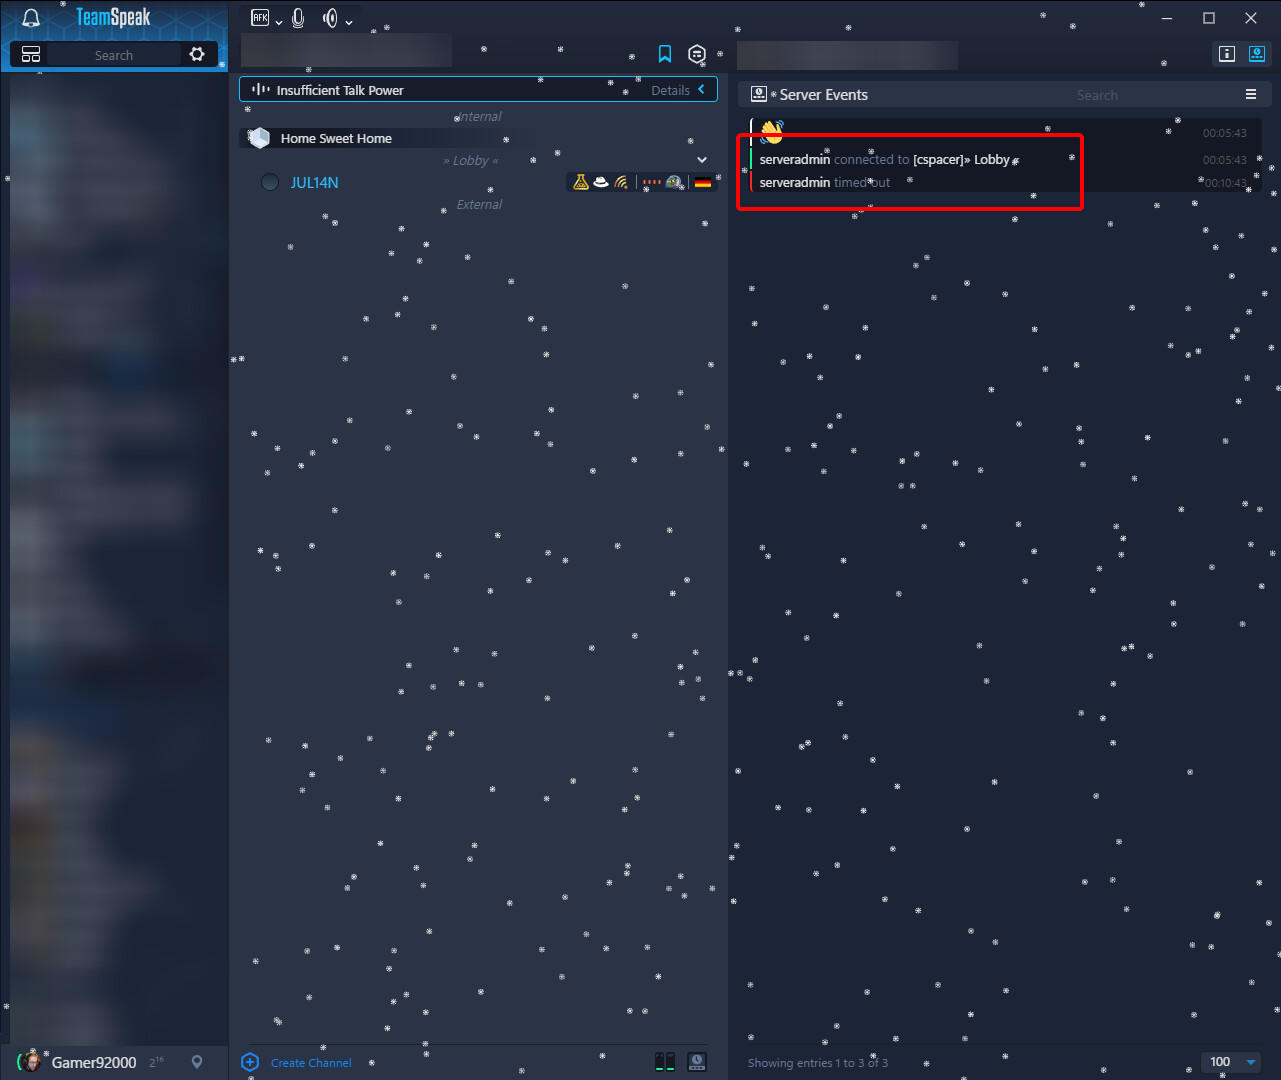Viewport: 1281px width, 1080px height.
Task: Mute the speaker output icon
Action: tap(330, 17)
